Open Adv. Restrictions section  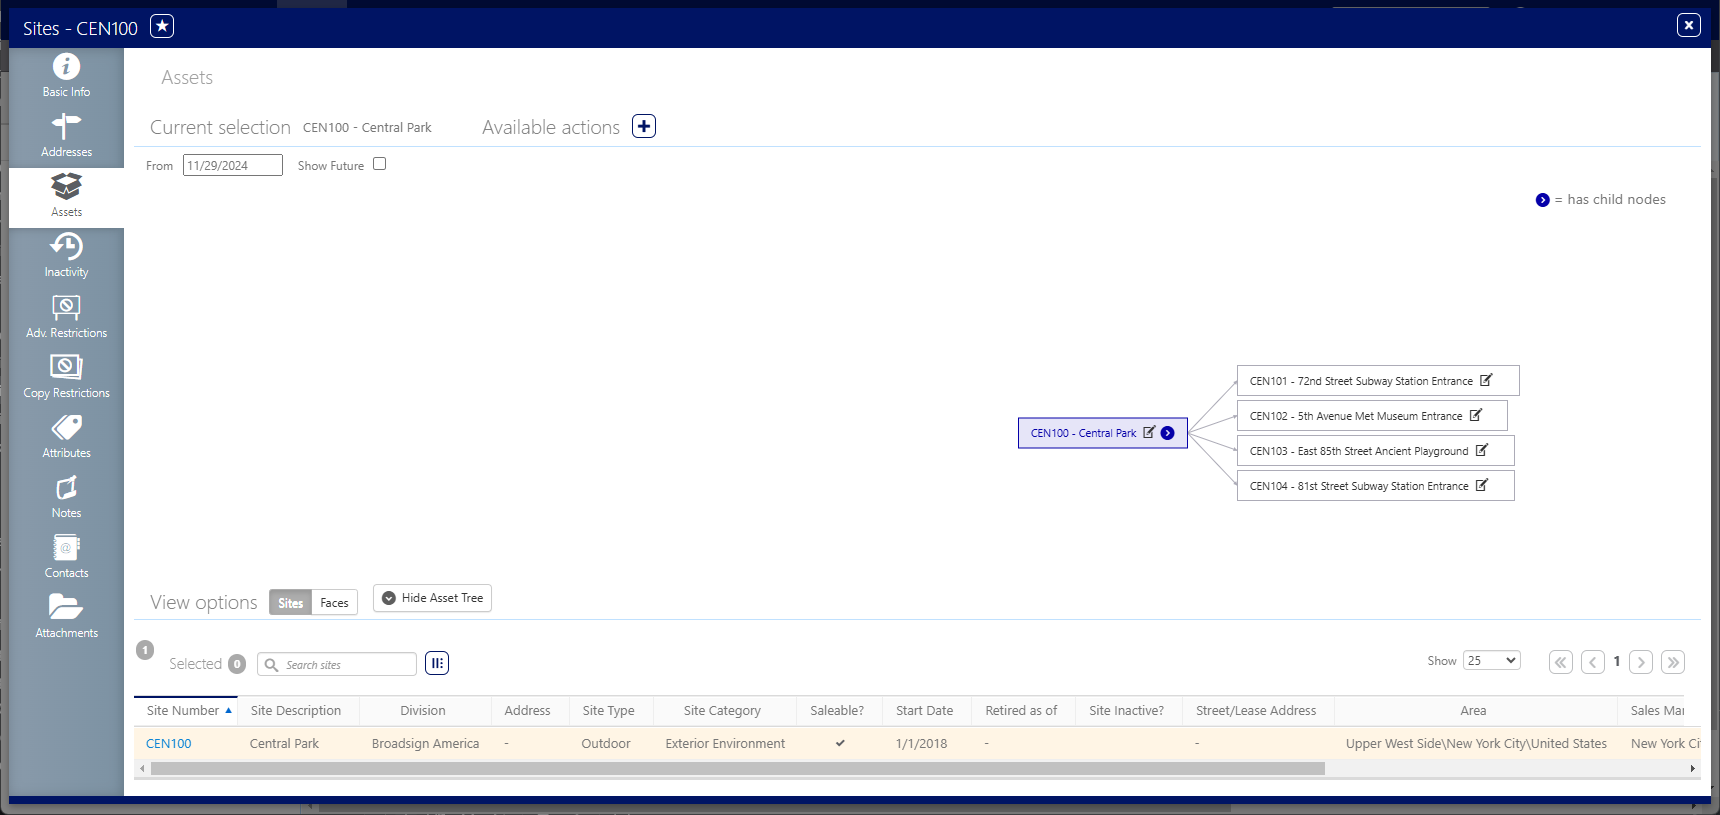point(66,317)
